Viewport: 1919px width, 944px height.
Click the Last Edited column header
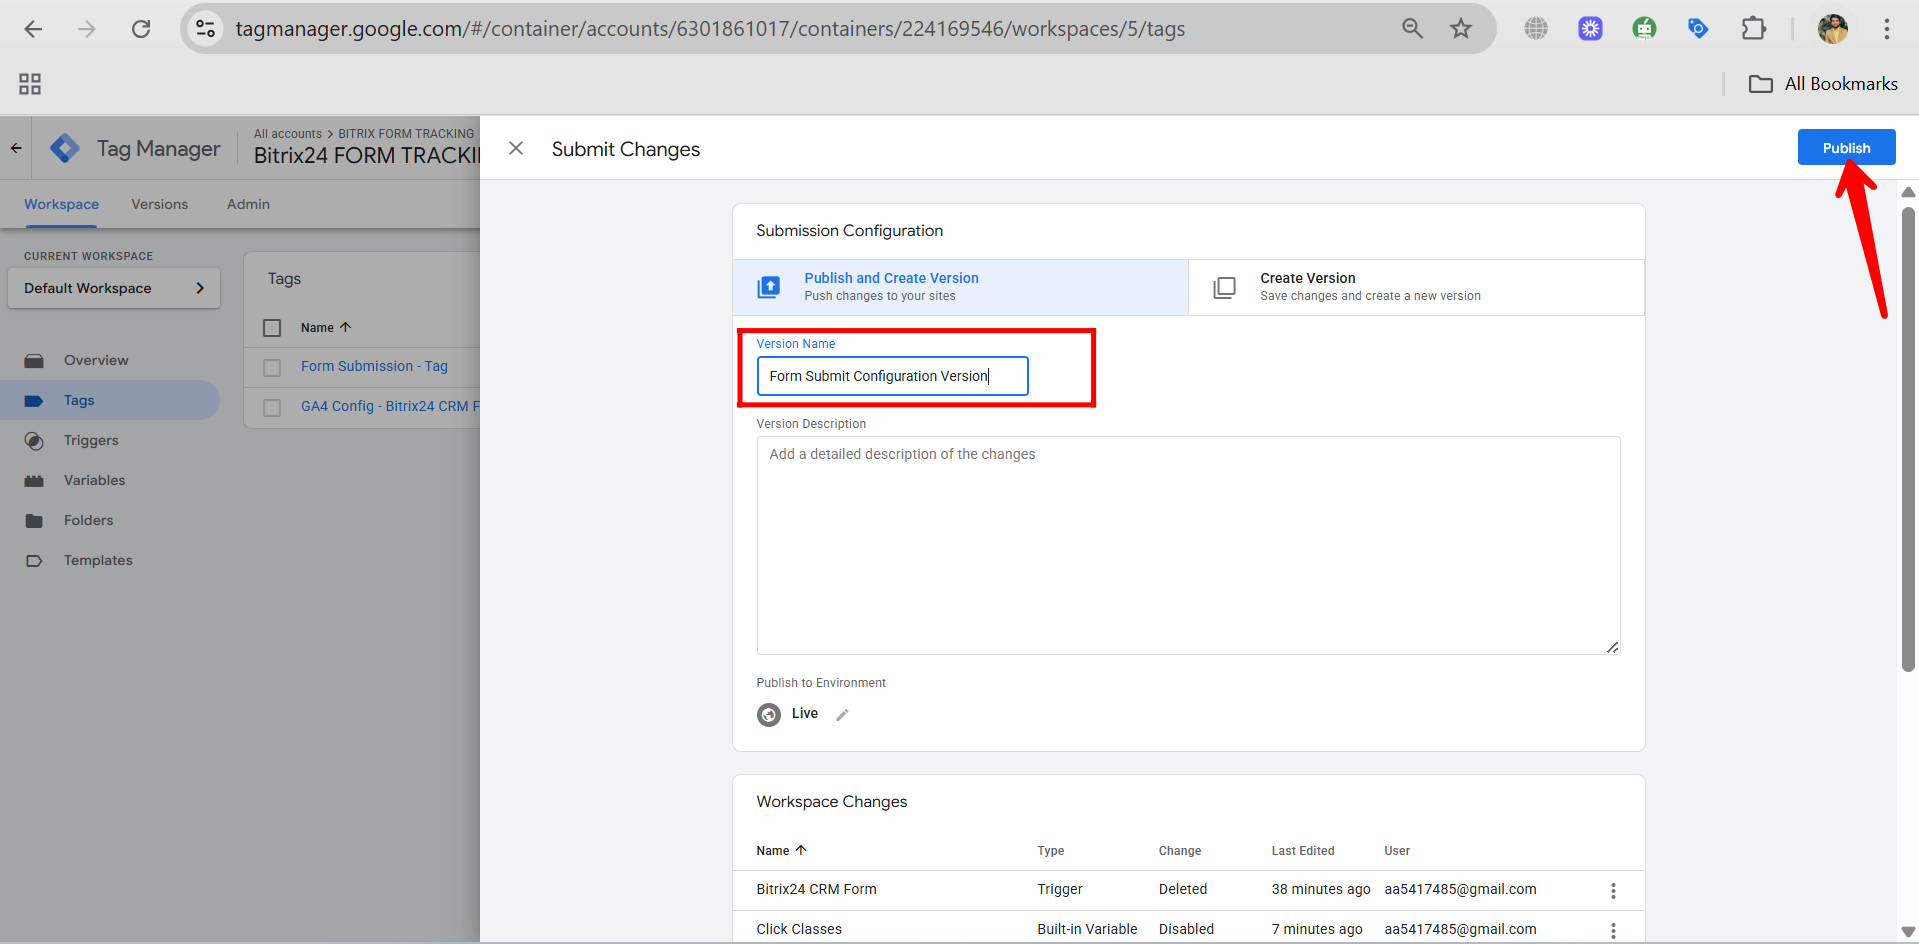click(1303, 851)
